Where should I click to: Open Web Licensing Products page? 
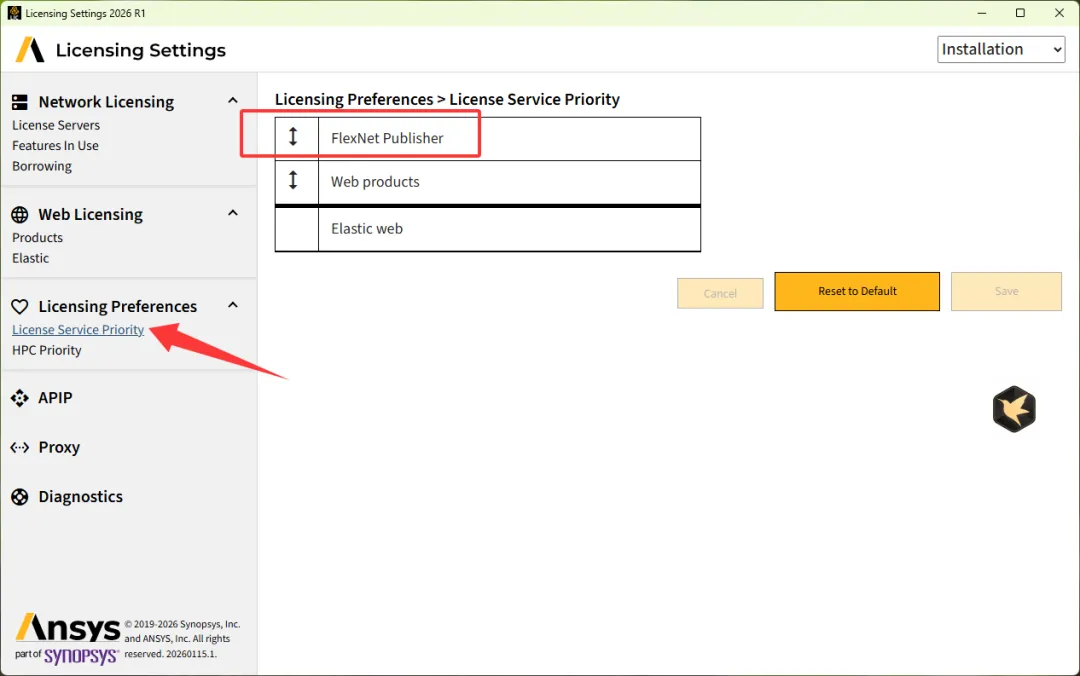(x=37, y=238)
